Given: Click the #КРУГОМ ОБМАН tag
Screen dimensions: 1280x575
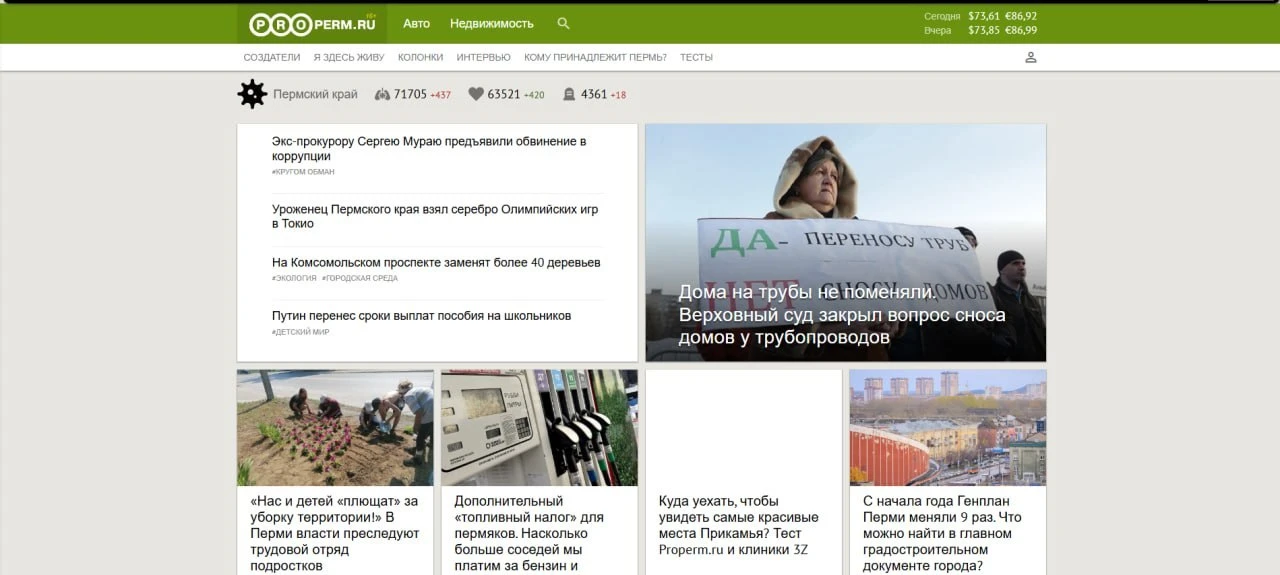Looking at the screenshot, I should (x=303, y=172).
